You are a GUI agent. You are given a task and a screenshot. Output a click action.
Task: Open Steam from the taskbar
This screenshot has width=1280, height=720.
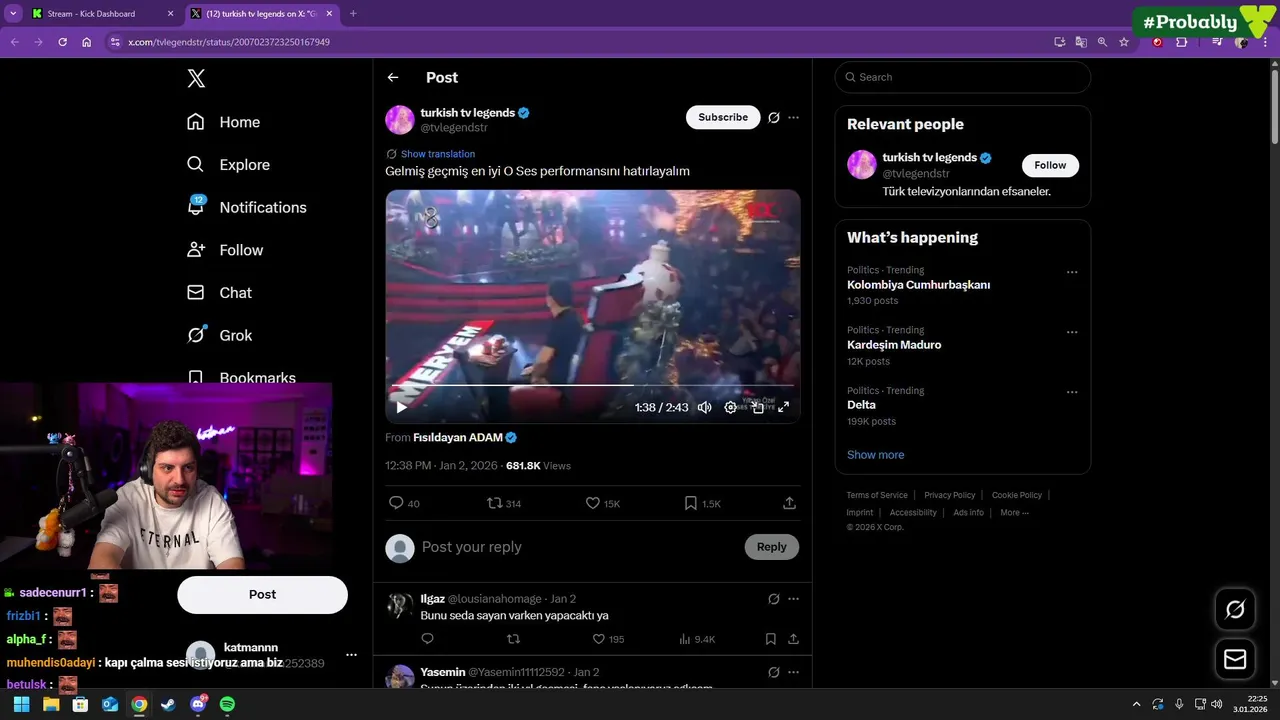(168, 704)
